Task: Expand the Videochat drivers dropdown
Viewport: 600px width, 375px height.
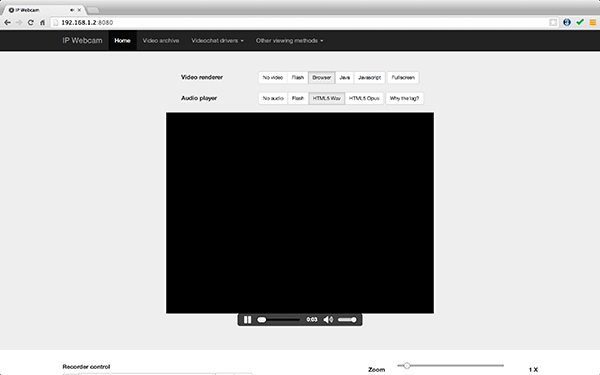Action: coord(217,41)
